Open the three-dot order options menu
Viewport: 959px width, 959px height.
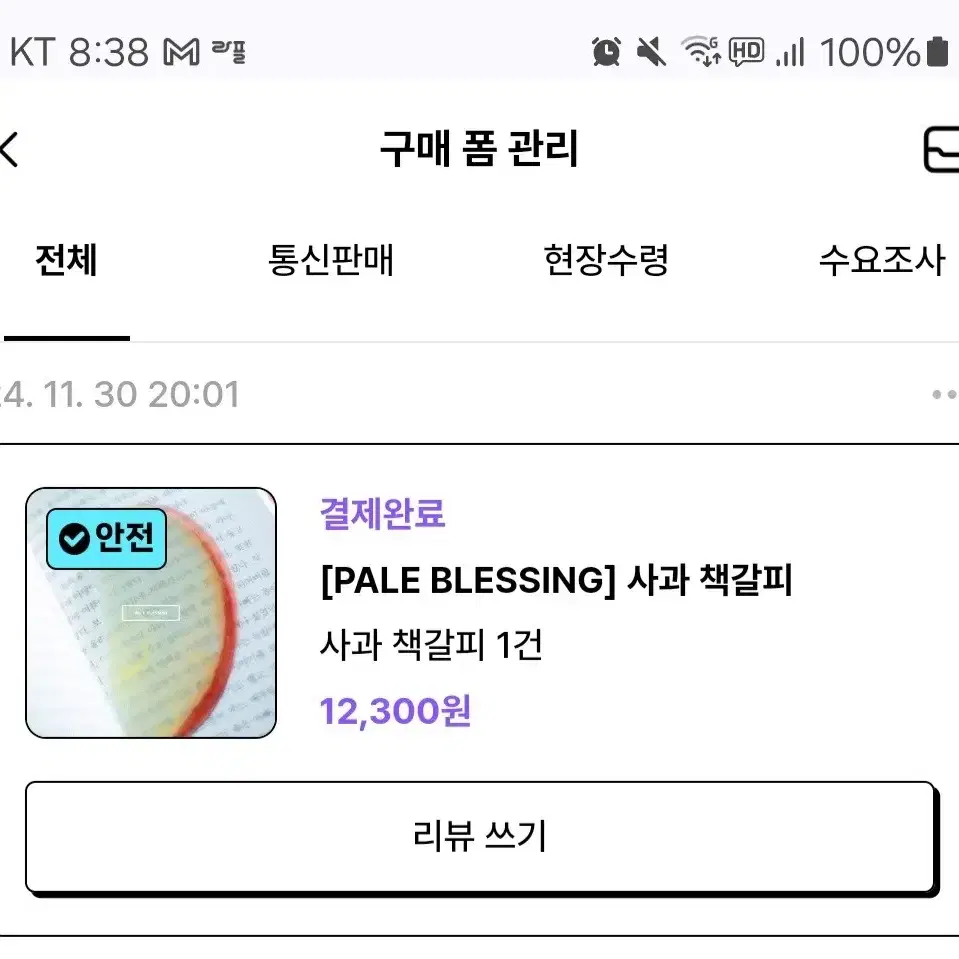click(x=944, y=394)
